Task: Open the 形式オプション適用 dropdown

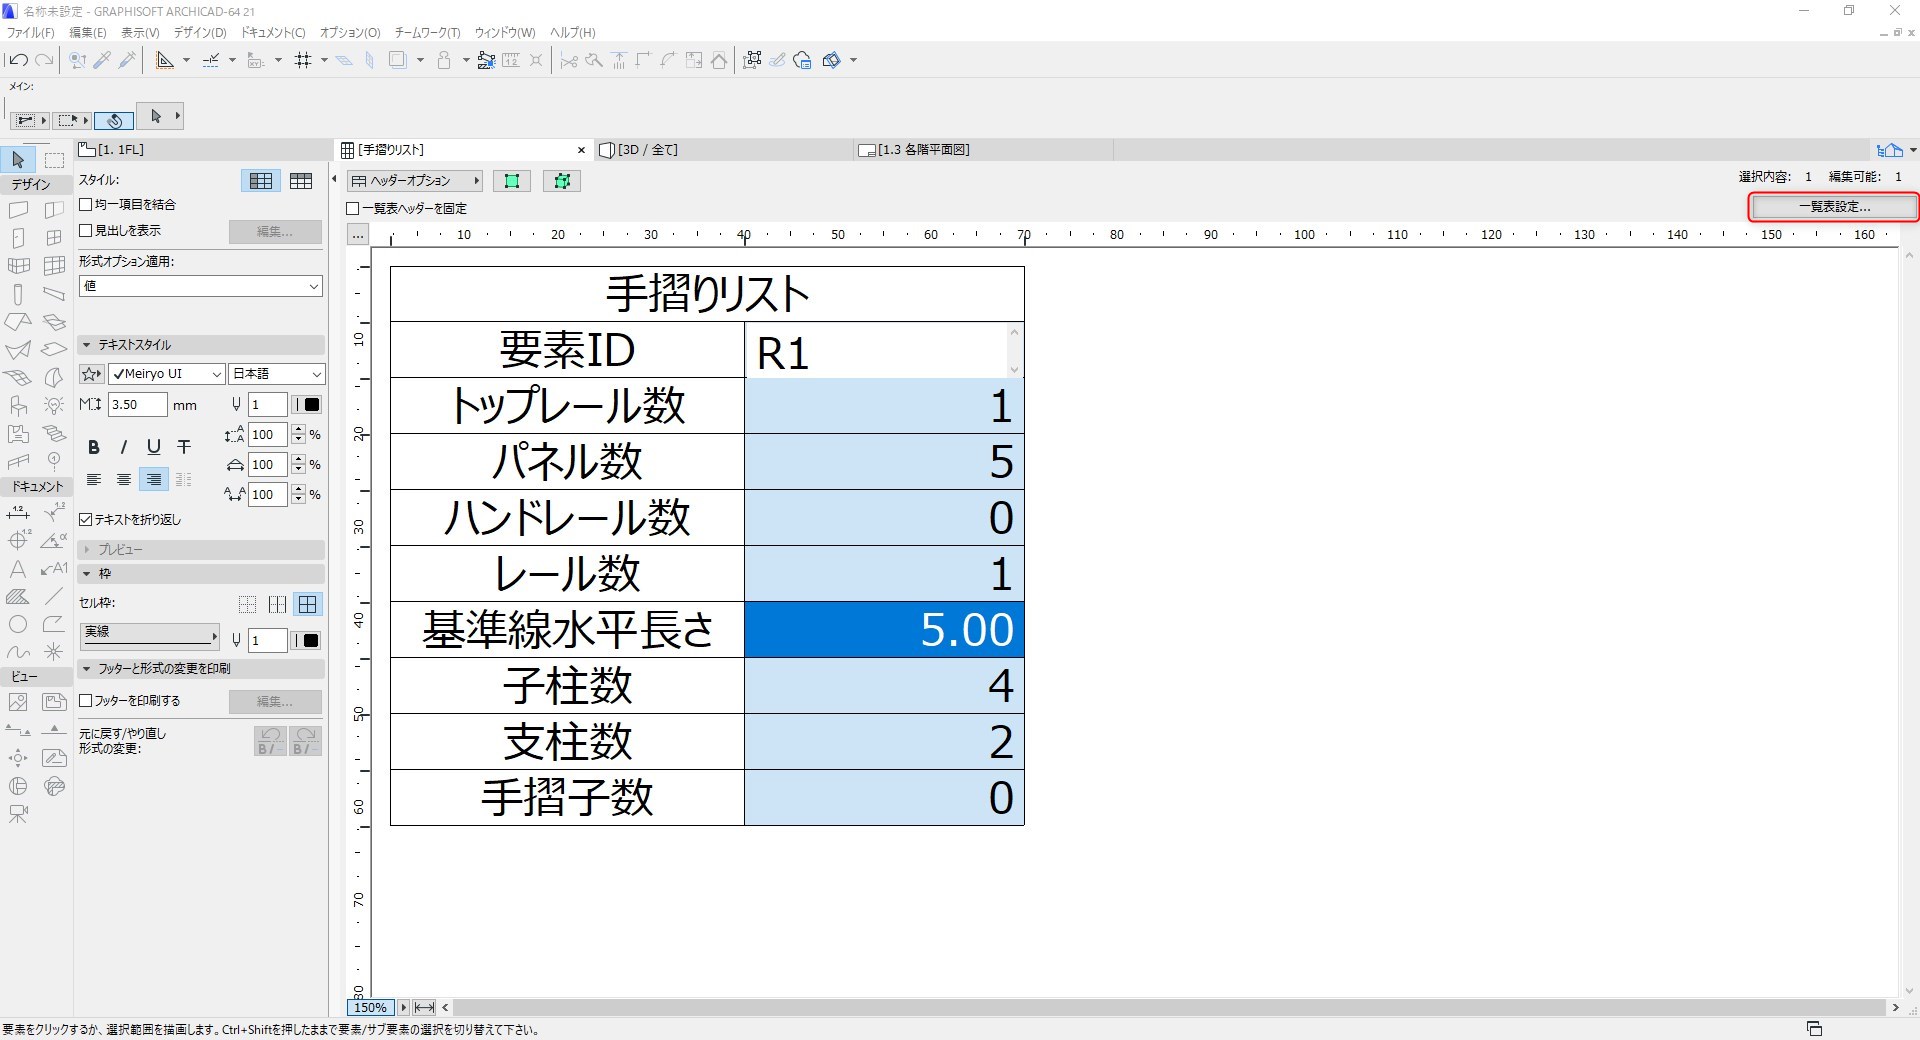Action: (201, 286)
